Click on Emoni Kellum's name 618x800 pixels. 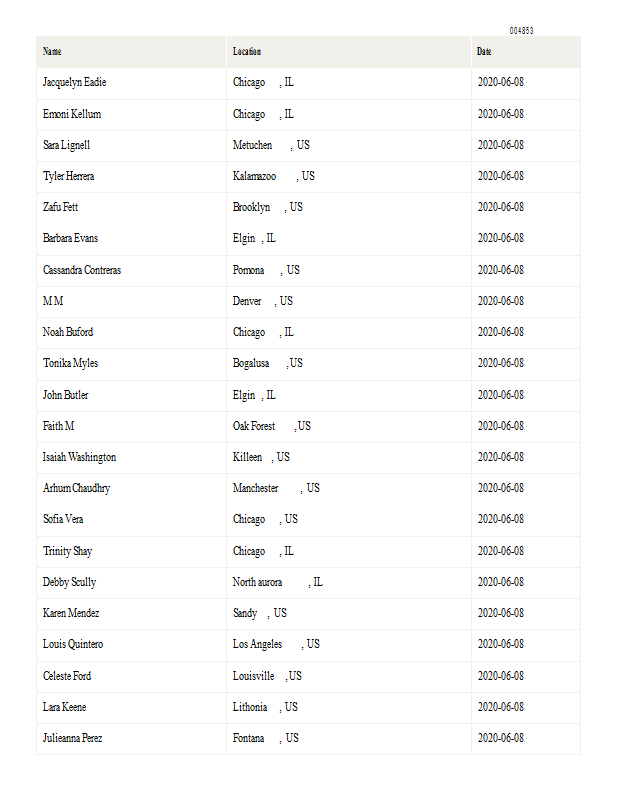[72, 114]
